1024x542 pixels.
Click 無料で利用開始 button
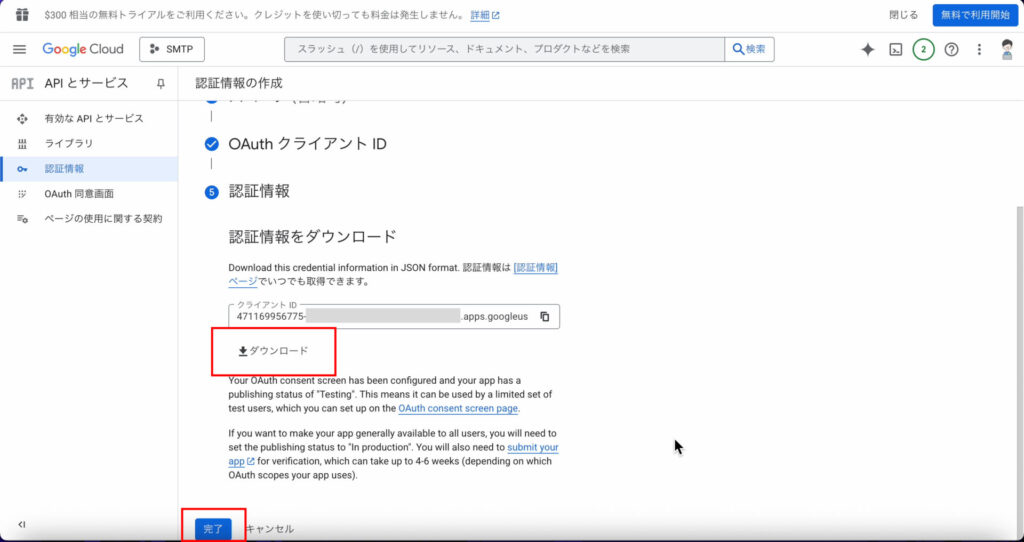[976, 15]
